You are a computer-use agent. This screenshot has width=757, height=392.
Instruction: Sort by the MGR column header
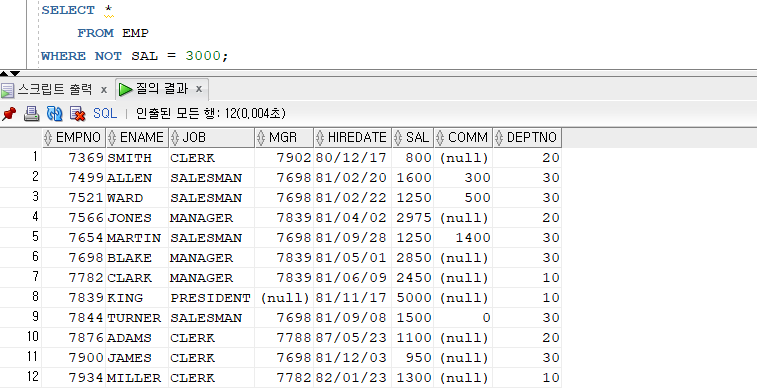(284, 138)
